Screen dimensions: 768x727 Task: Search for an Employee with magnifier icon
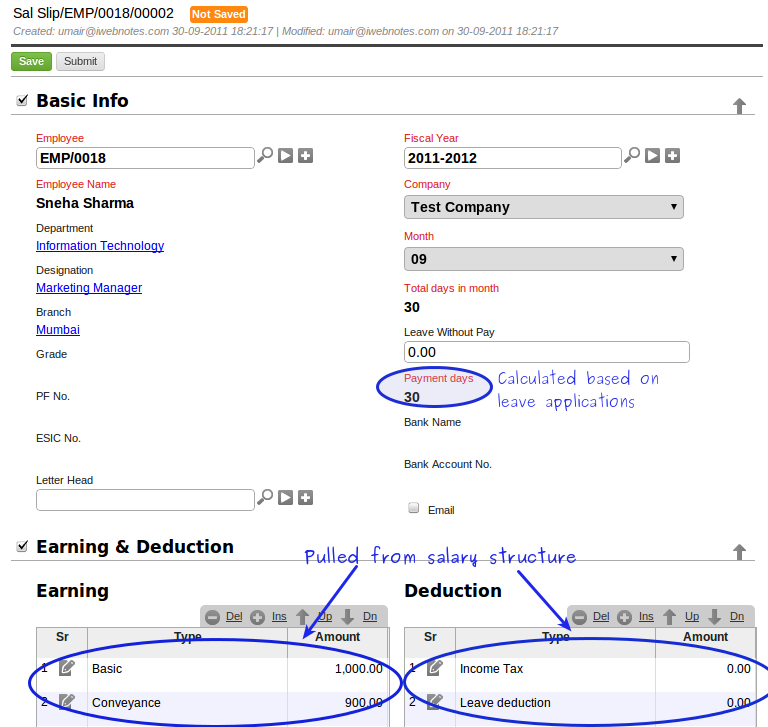tap(265, 155)
